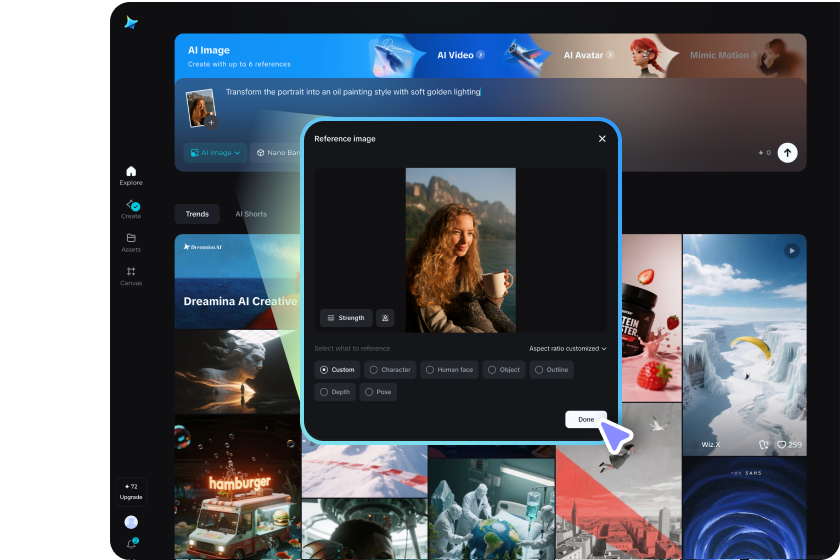The height and width of the screenshot is (560, 840).
Task: Open the doctors treating Earth artwork
Action: 491,509
